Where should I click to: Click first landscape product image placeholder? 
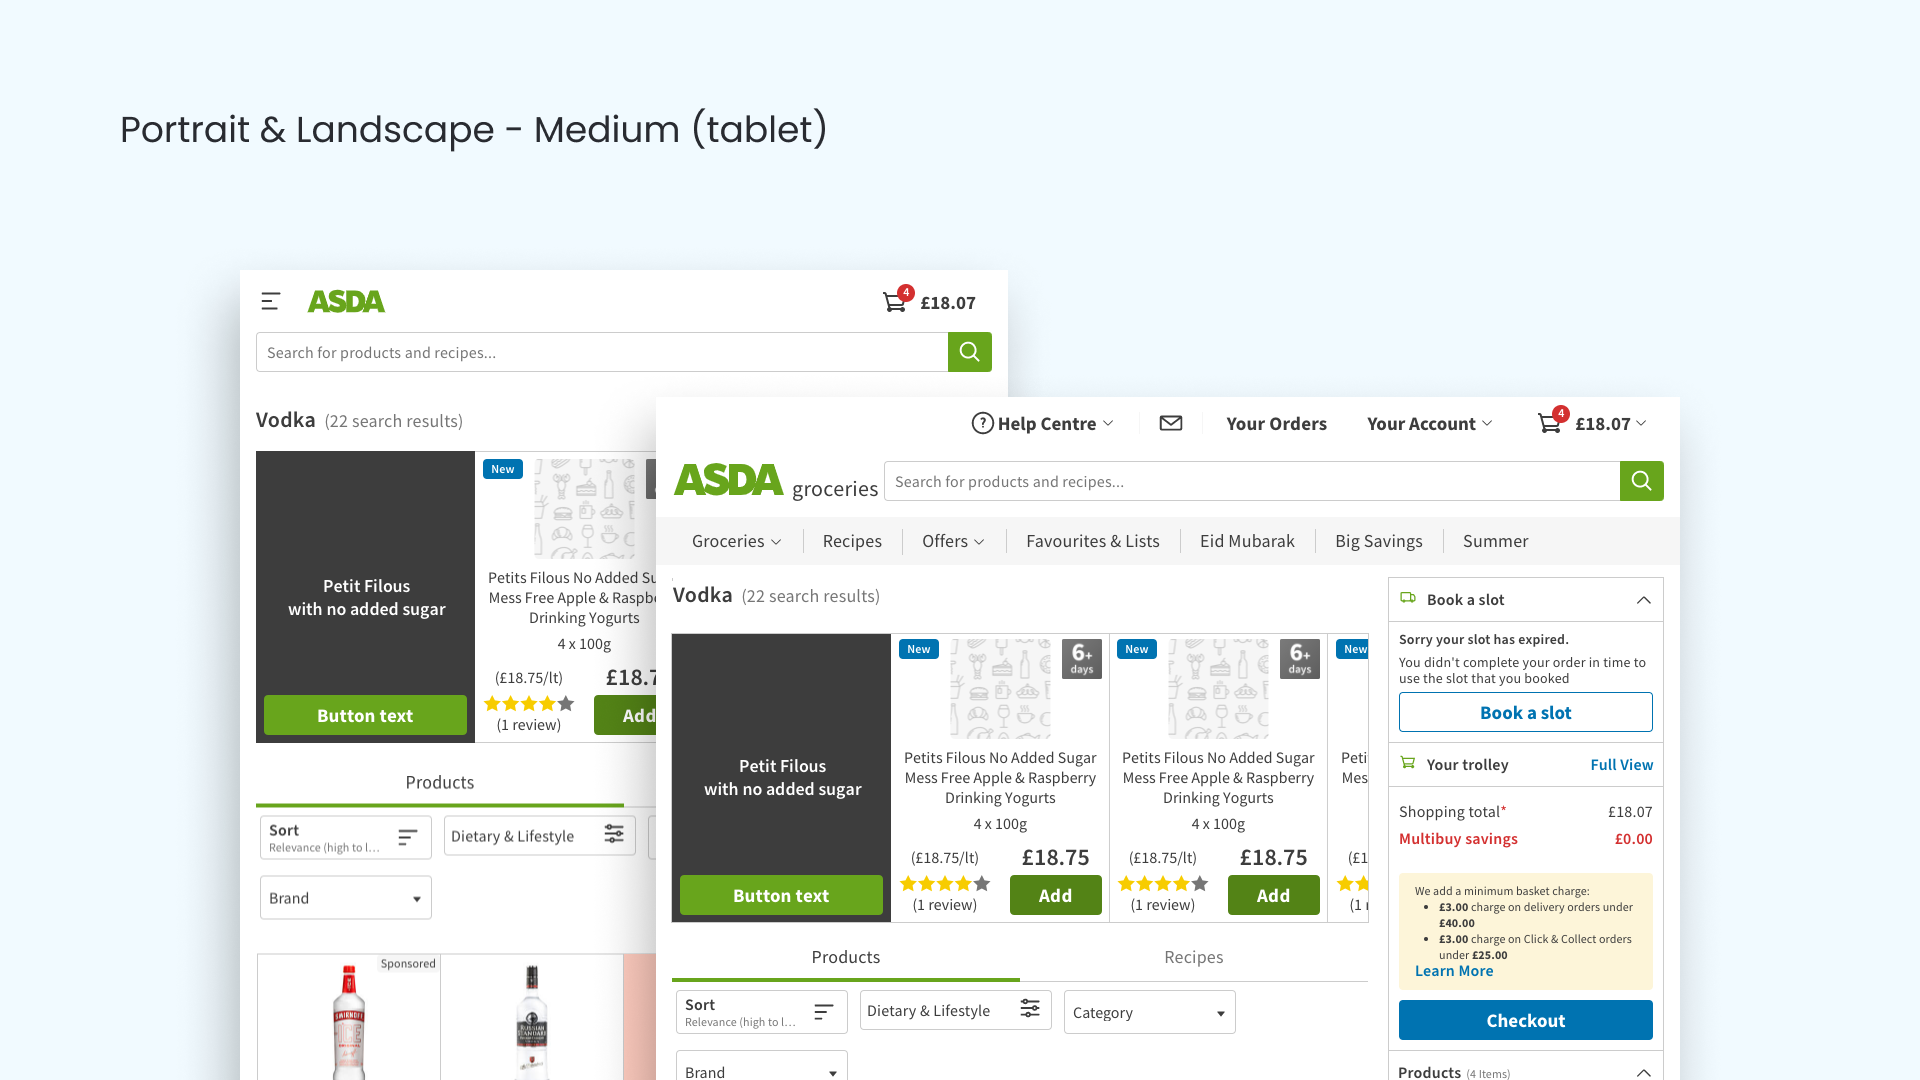click(x=1000, y=689)
